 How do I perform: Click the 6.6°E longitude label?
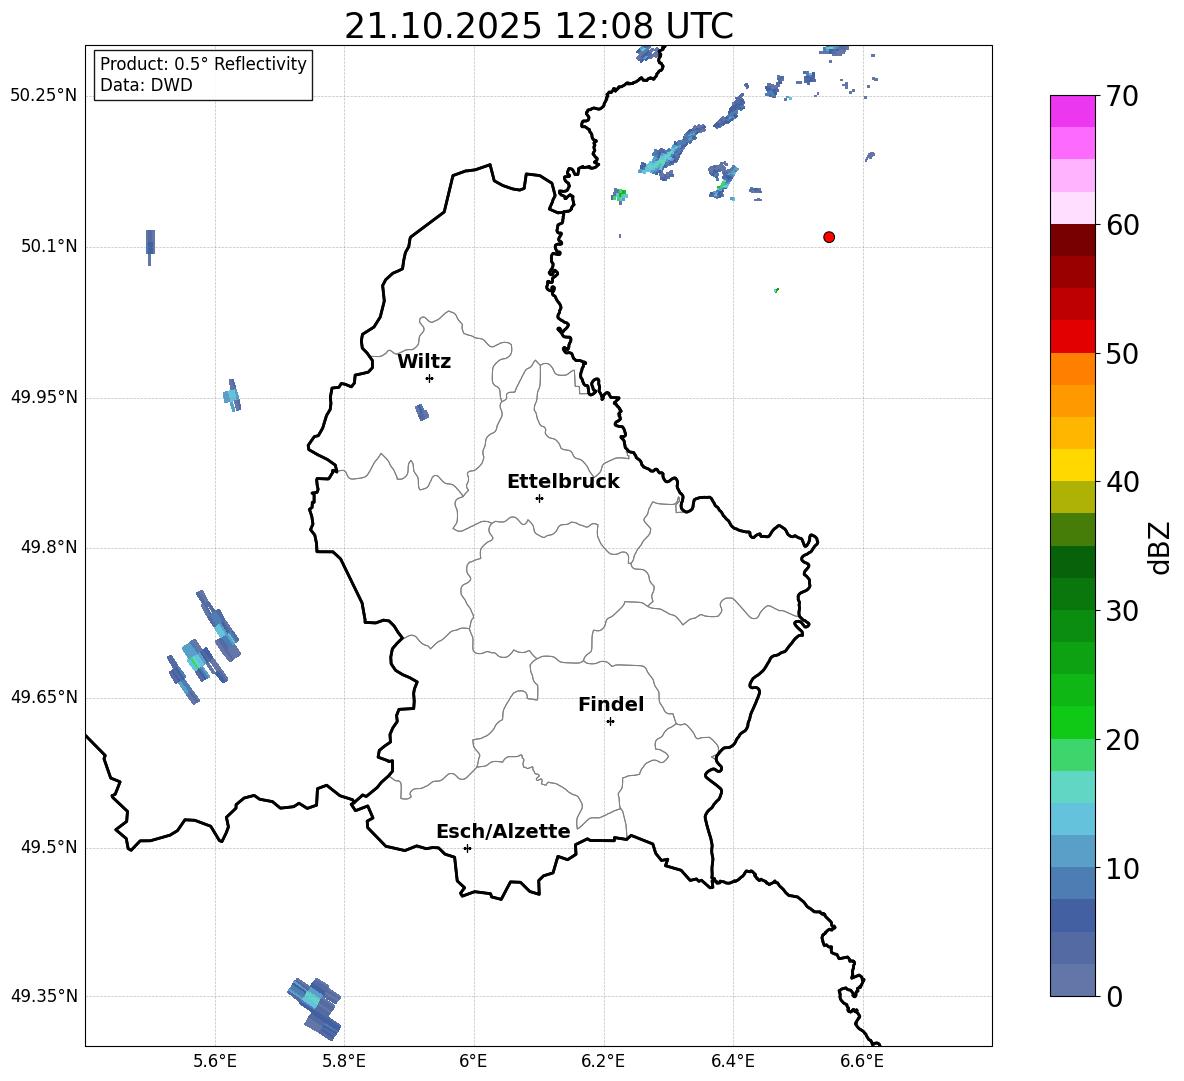pyautogui.click(x=862, y=1061)
